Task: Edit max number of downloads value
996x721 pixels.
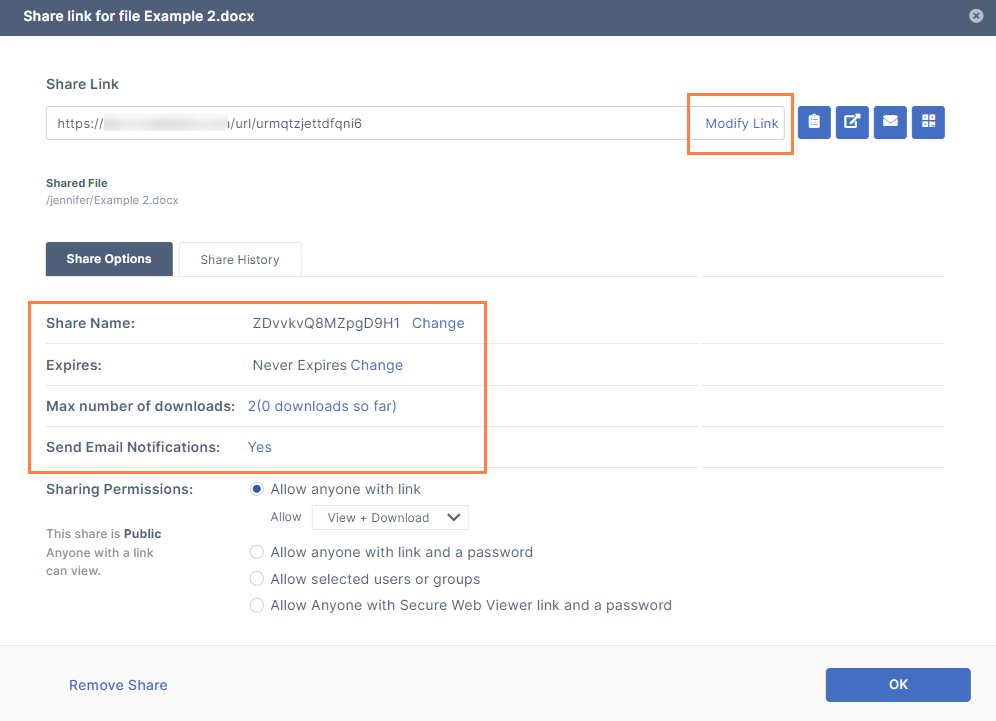Action: click(322, 406)
